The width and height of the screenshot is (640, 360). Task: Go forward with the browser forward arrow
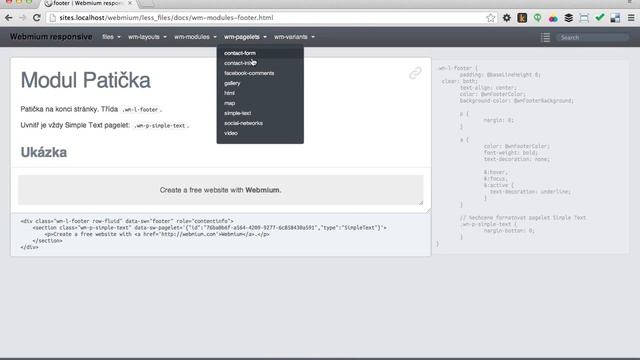22,18
